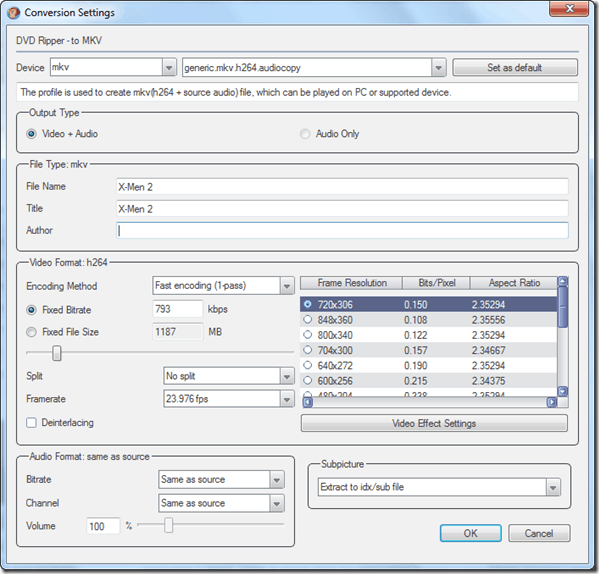Click the Cancel button
Viewport: 599px width, 574px height.
point(539,533)
